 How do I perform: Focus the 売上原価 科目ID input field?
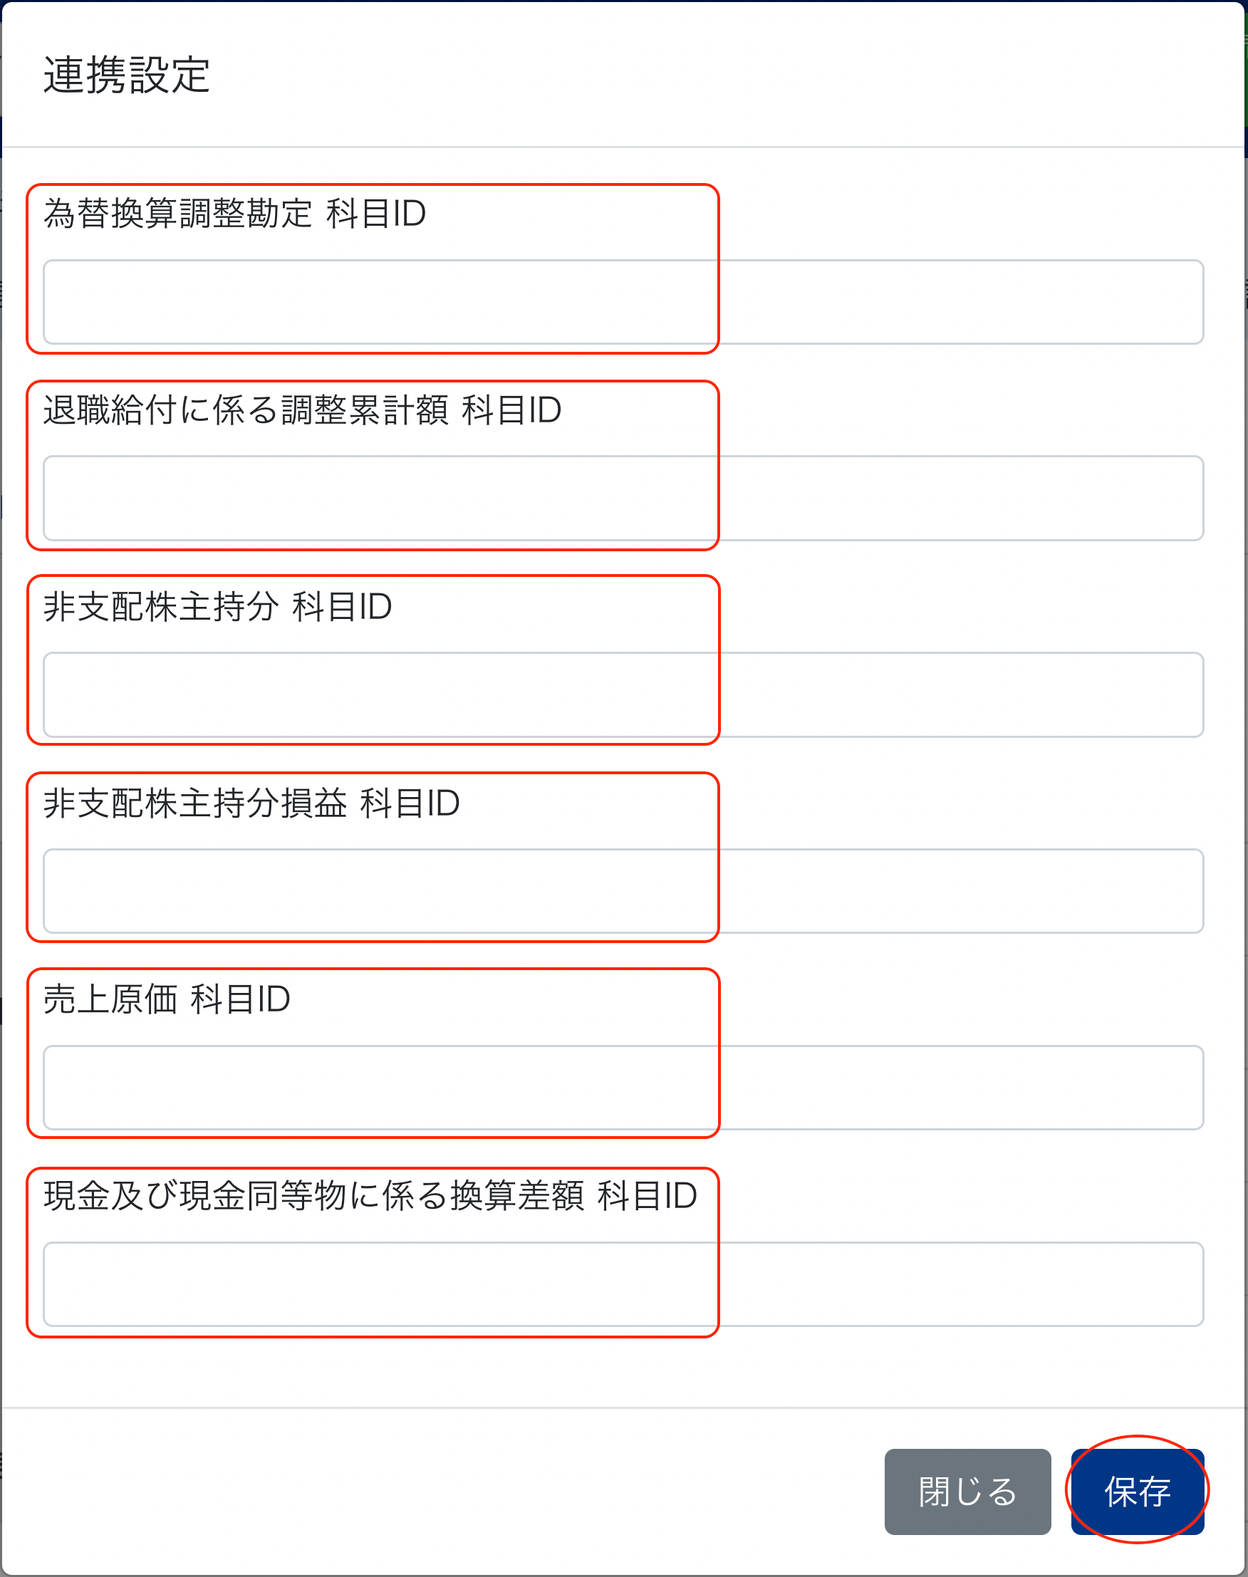[x=622, y=1088]
